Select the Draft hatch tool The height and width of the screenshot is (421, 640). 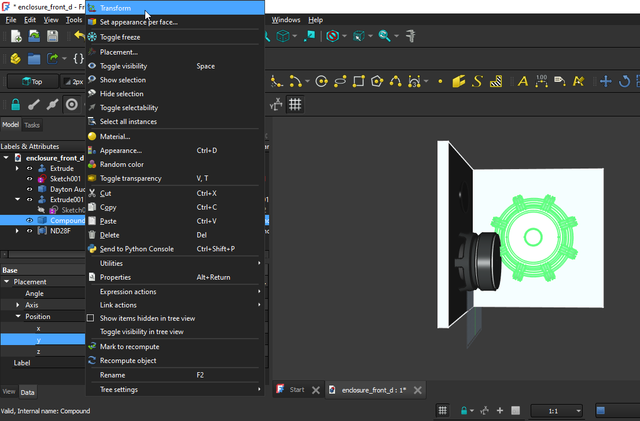coord(496,81)
